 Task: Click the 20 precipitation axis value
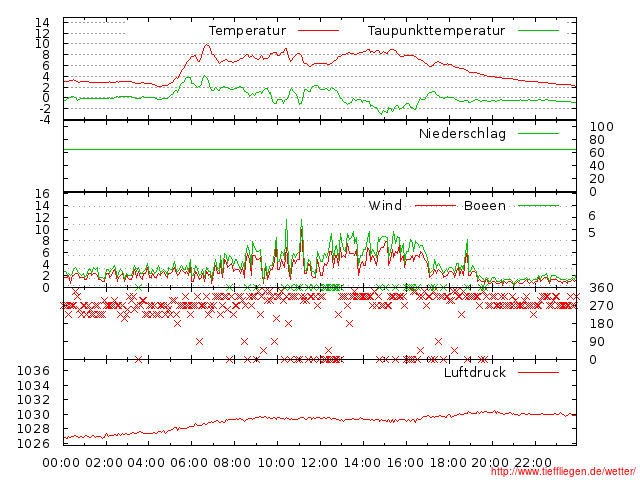tap(597, 179)
